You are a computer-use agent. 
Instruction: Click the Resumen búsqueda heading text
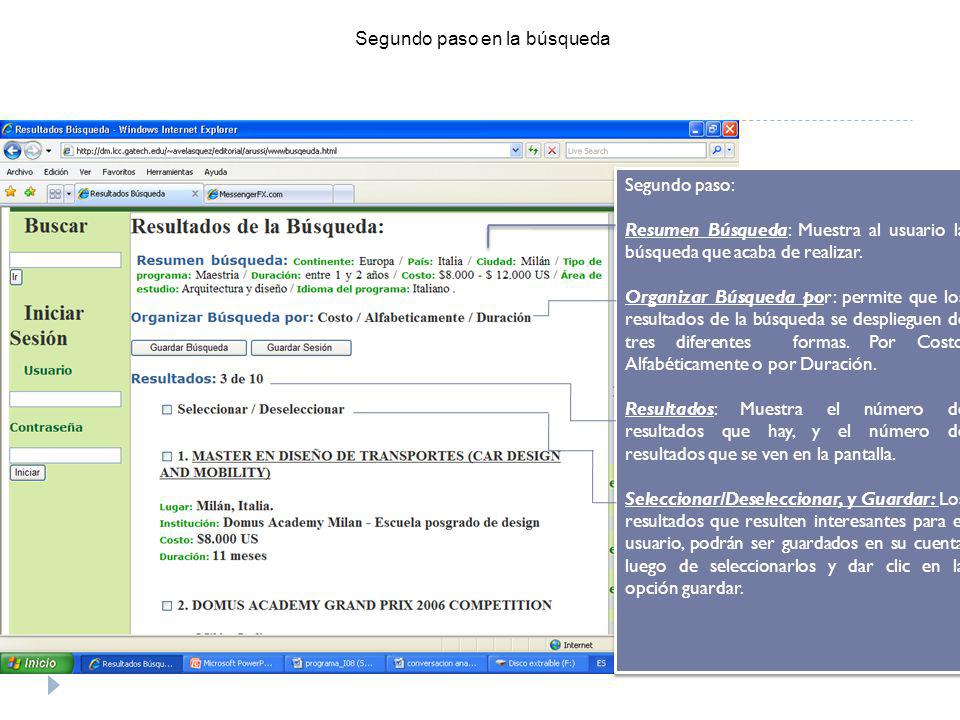(212, 260)
